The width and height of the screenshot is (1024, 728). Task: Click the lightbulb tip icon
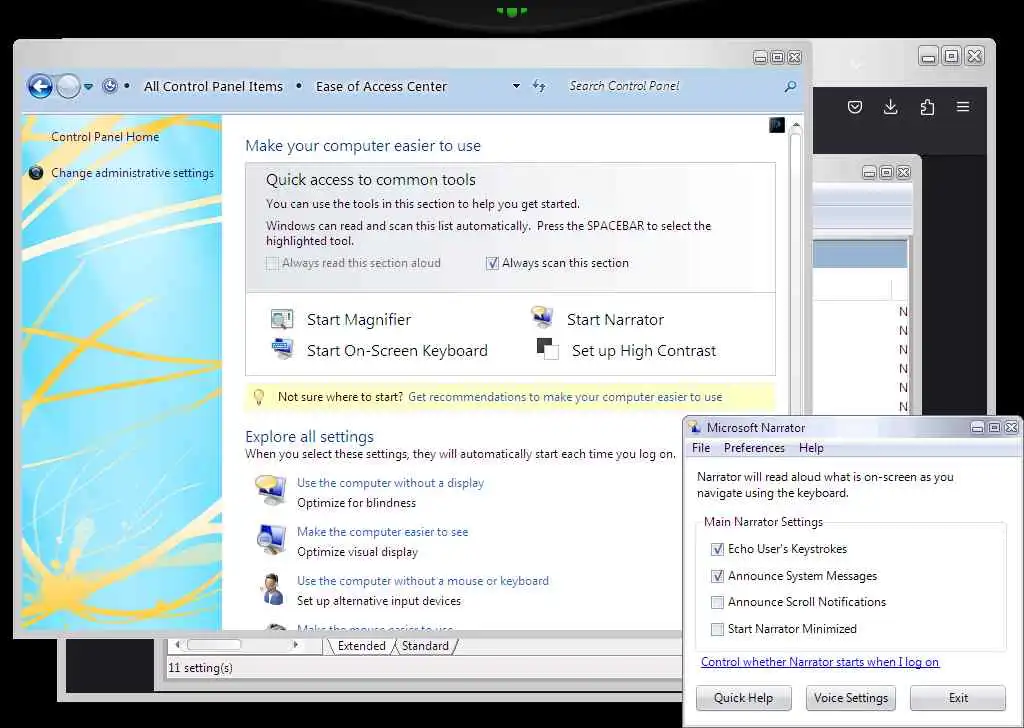(259, 397)
